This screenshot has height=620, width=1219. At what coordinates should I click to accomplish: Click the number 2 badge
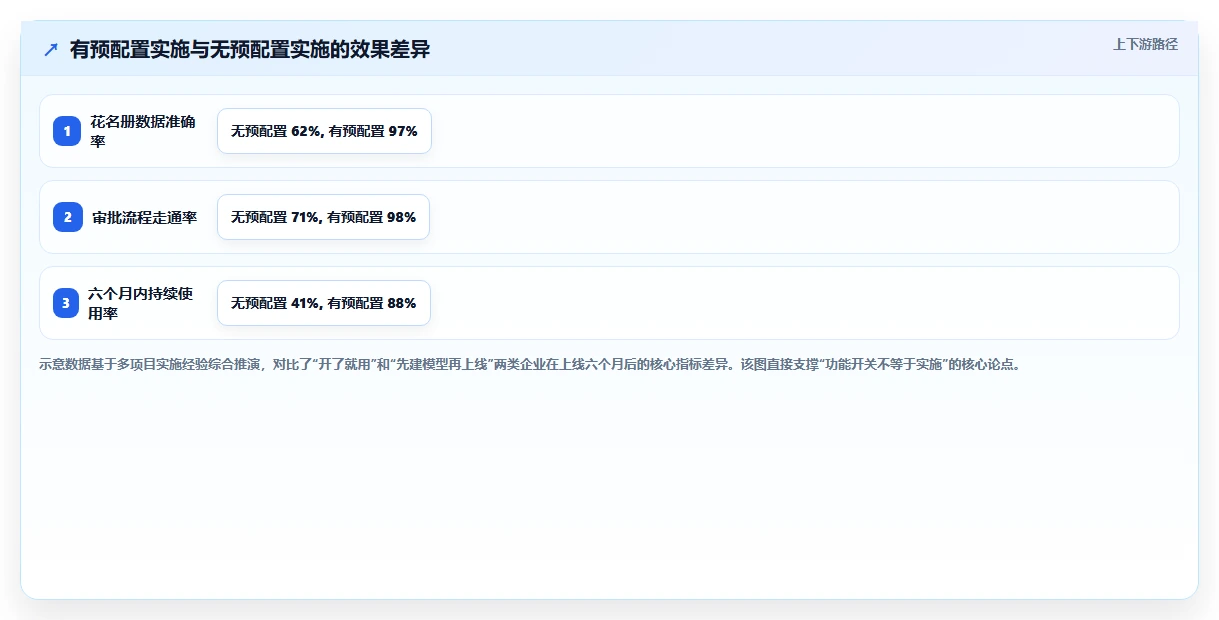(67, 217)
